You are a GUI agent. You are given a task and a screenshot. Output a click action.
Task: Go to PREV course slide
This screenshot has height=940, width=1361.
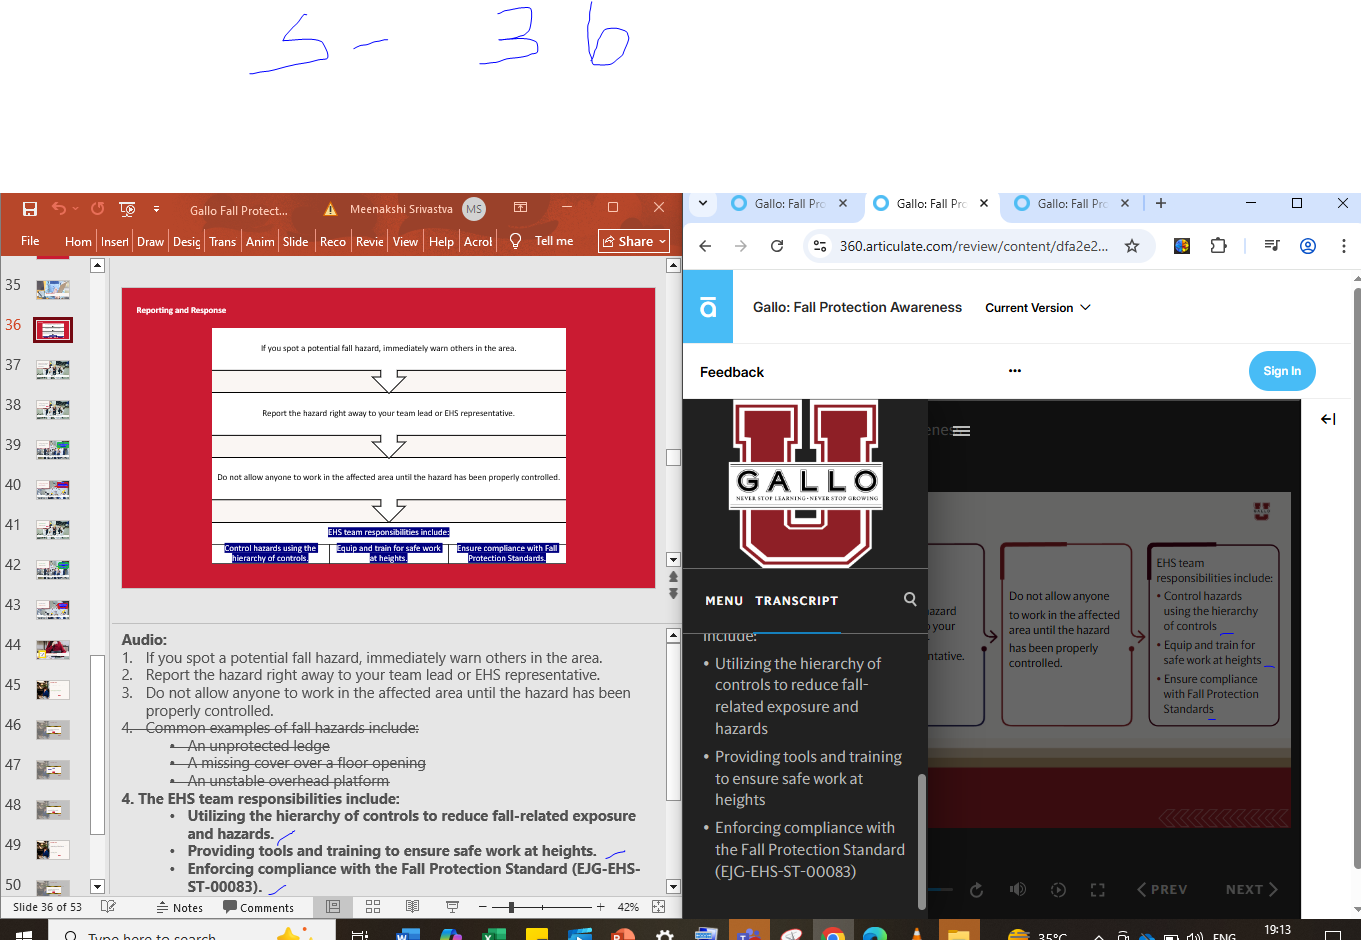pyautogui.click(x=1162, y=890)
